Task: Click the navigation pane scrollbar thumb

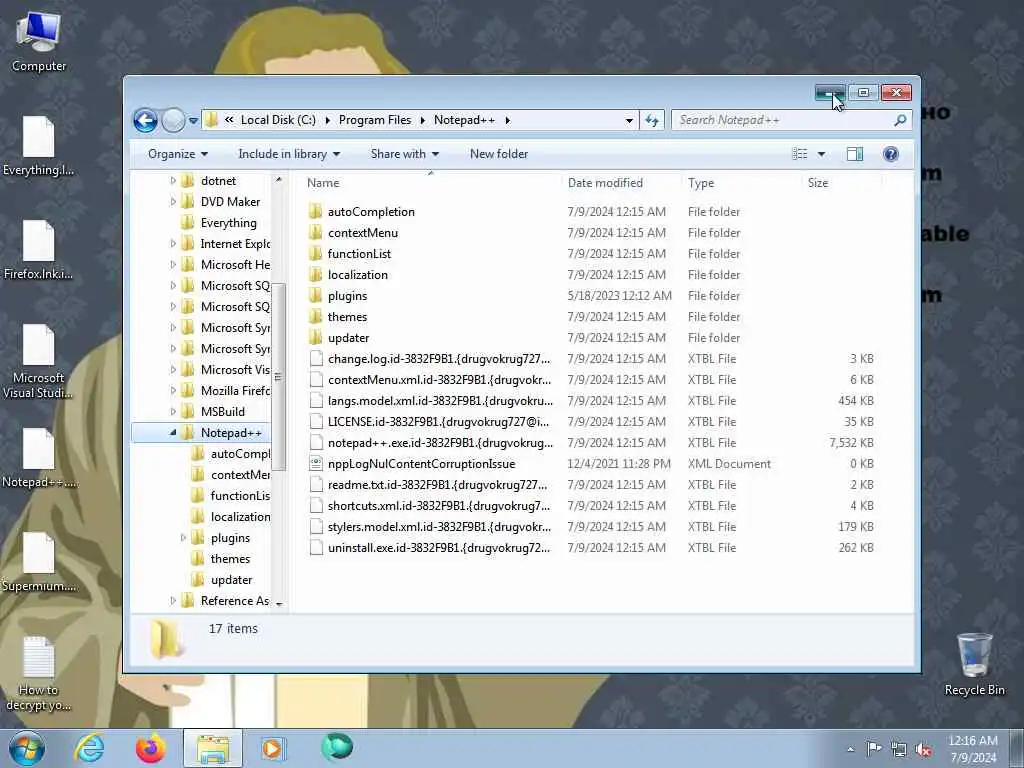Action: click(x=278, y=377)
